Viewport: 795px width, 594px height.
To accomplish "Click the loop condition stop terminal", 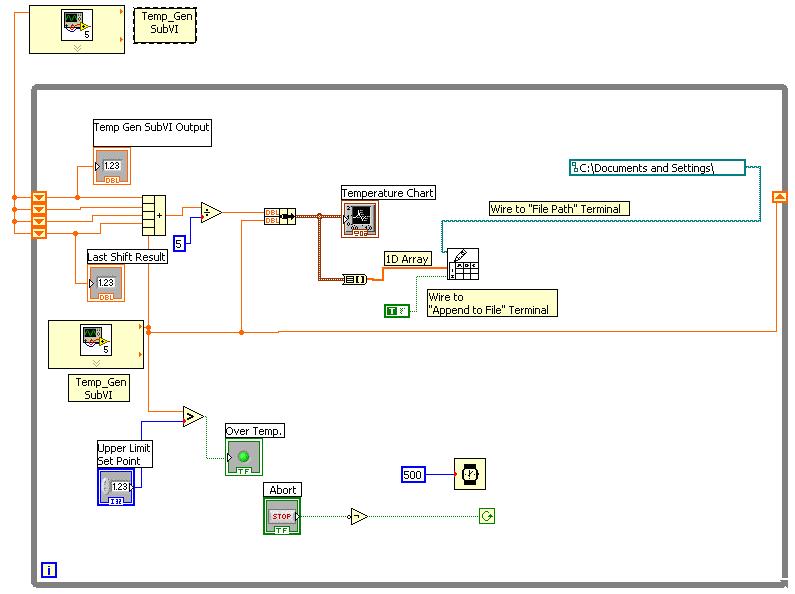I will (487, 517).
